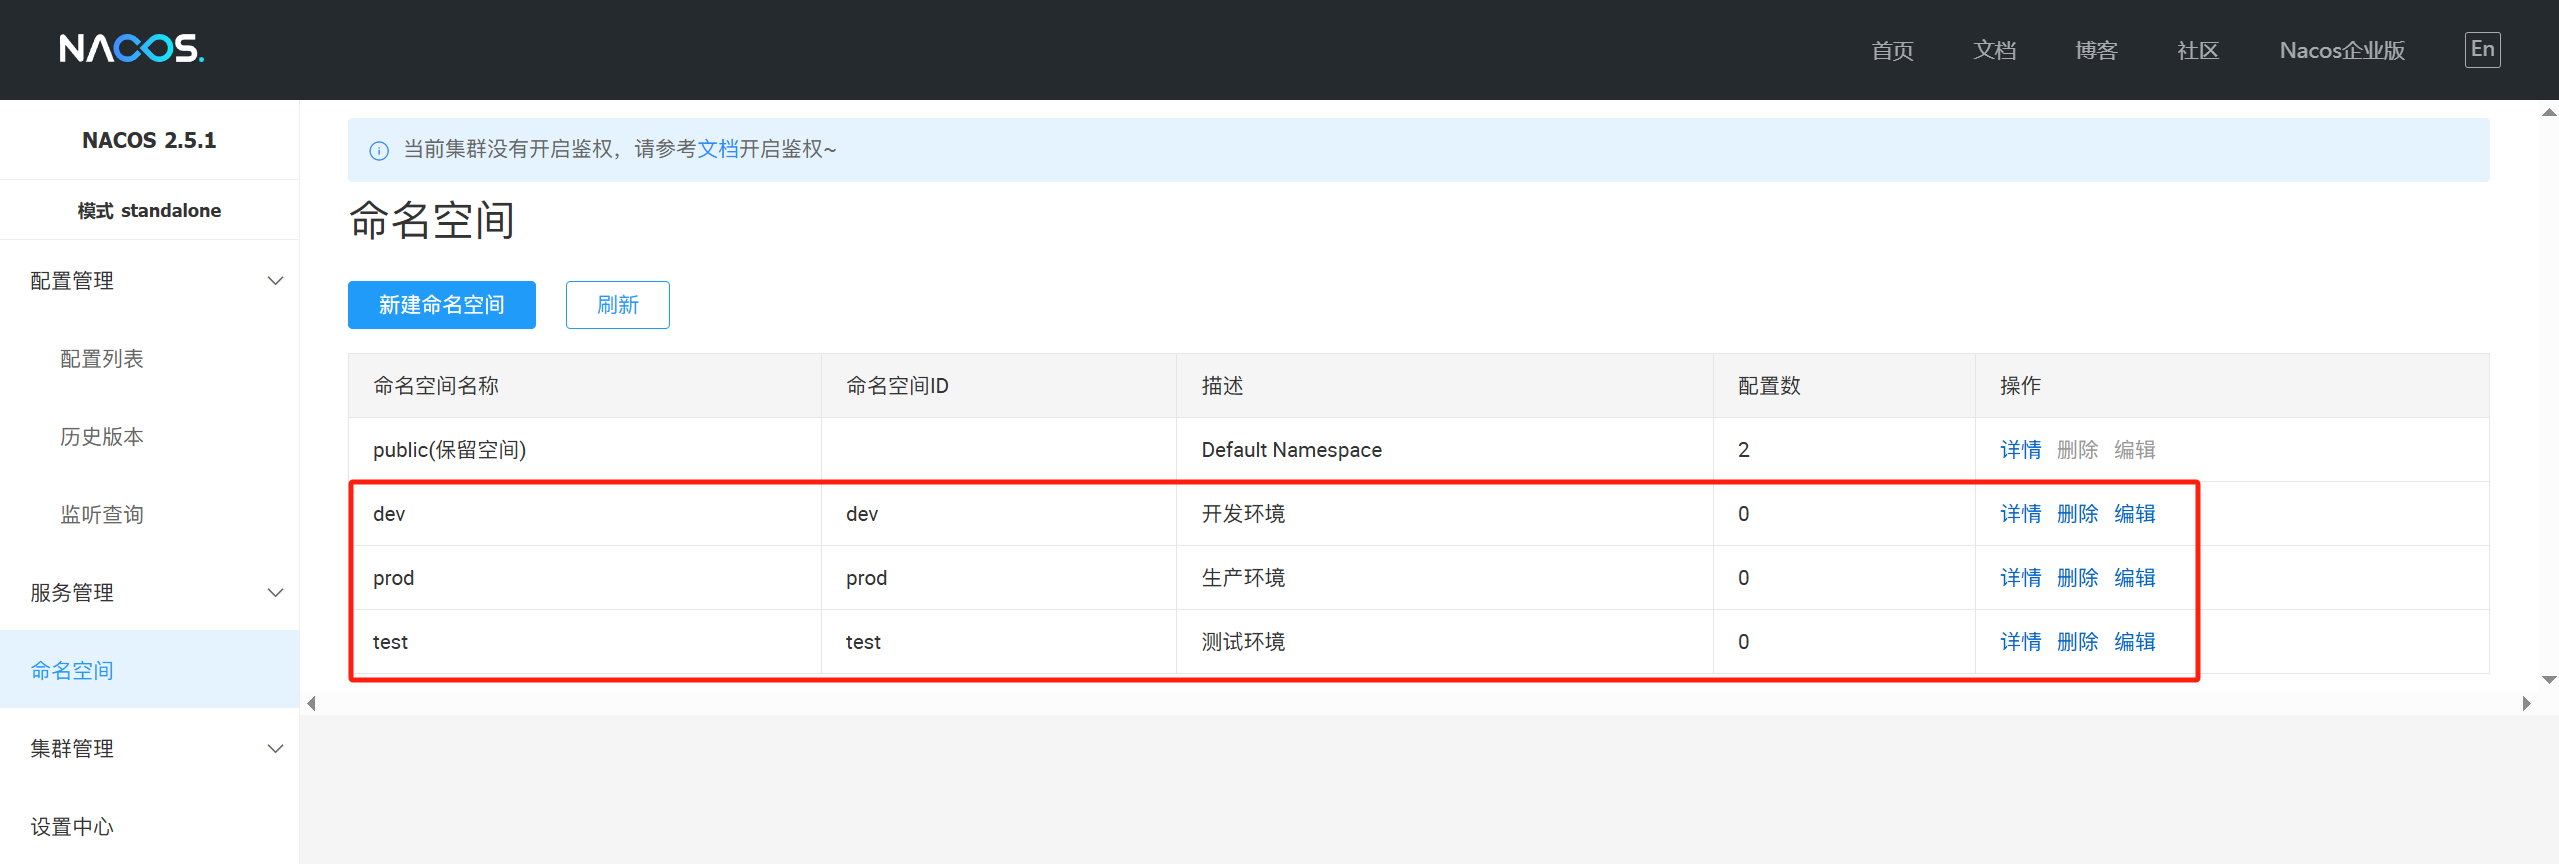Collapse the 服务管理 menu chevron
Viewport: 2559px width, 864px height.
coord(275,593)
